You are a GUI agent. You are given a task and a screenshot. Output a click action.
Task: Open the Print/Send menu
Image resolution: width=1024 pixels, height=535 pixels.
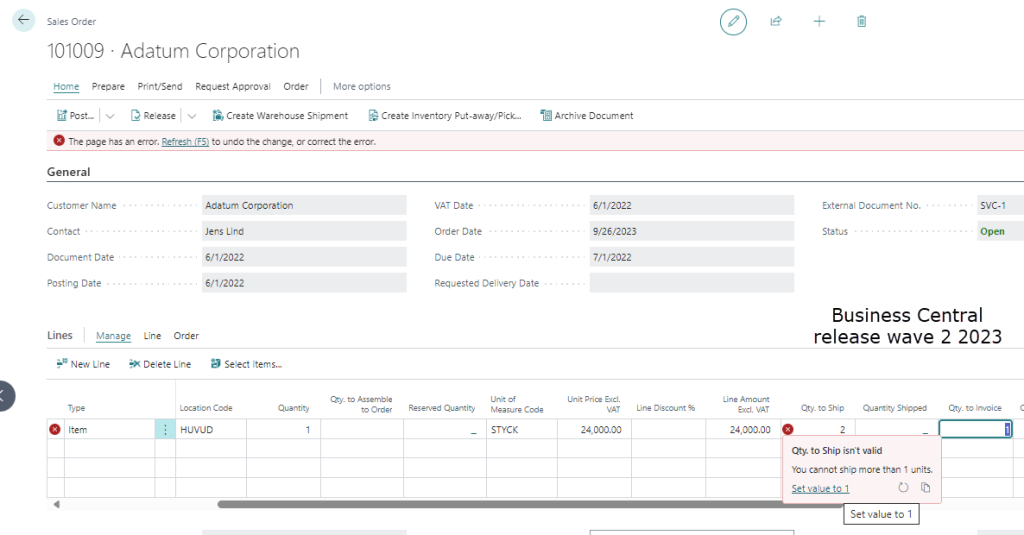160,86
